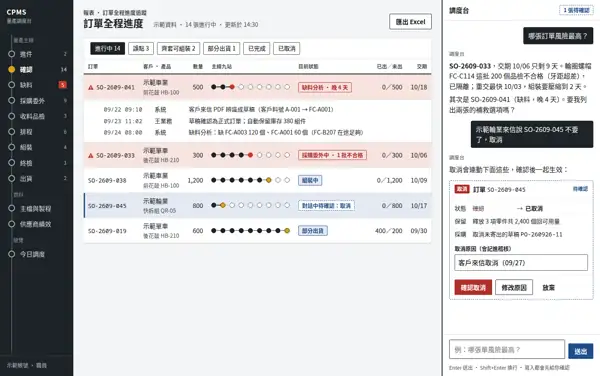Click the 09/24 08:00 log entry

point(258,132)
